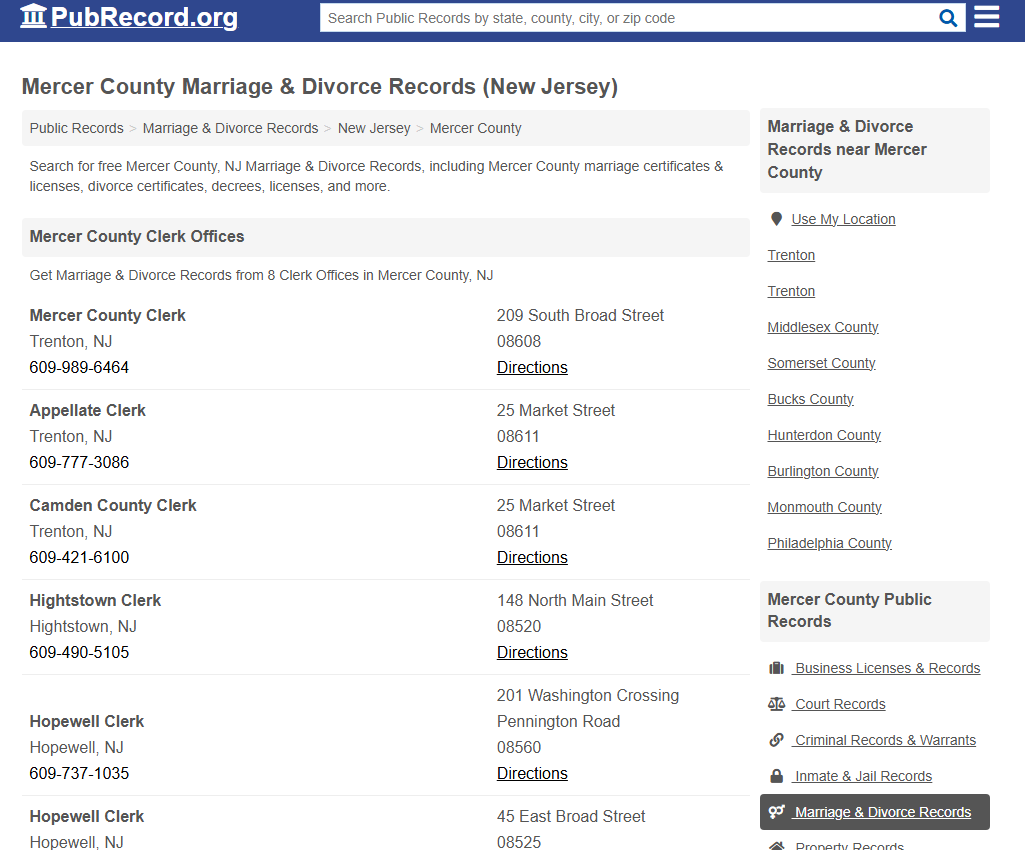
Task: Click the Criminal Records chain link icon
Action: pyautogui.click(x=777, y=740)
